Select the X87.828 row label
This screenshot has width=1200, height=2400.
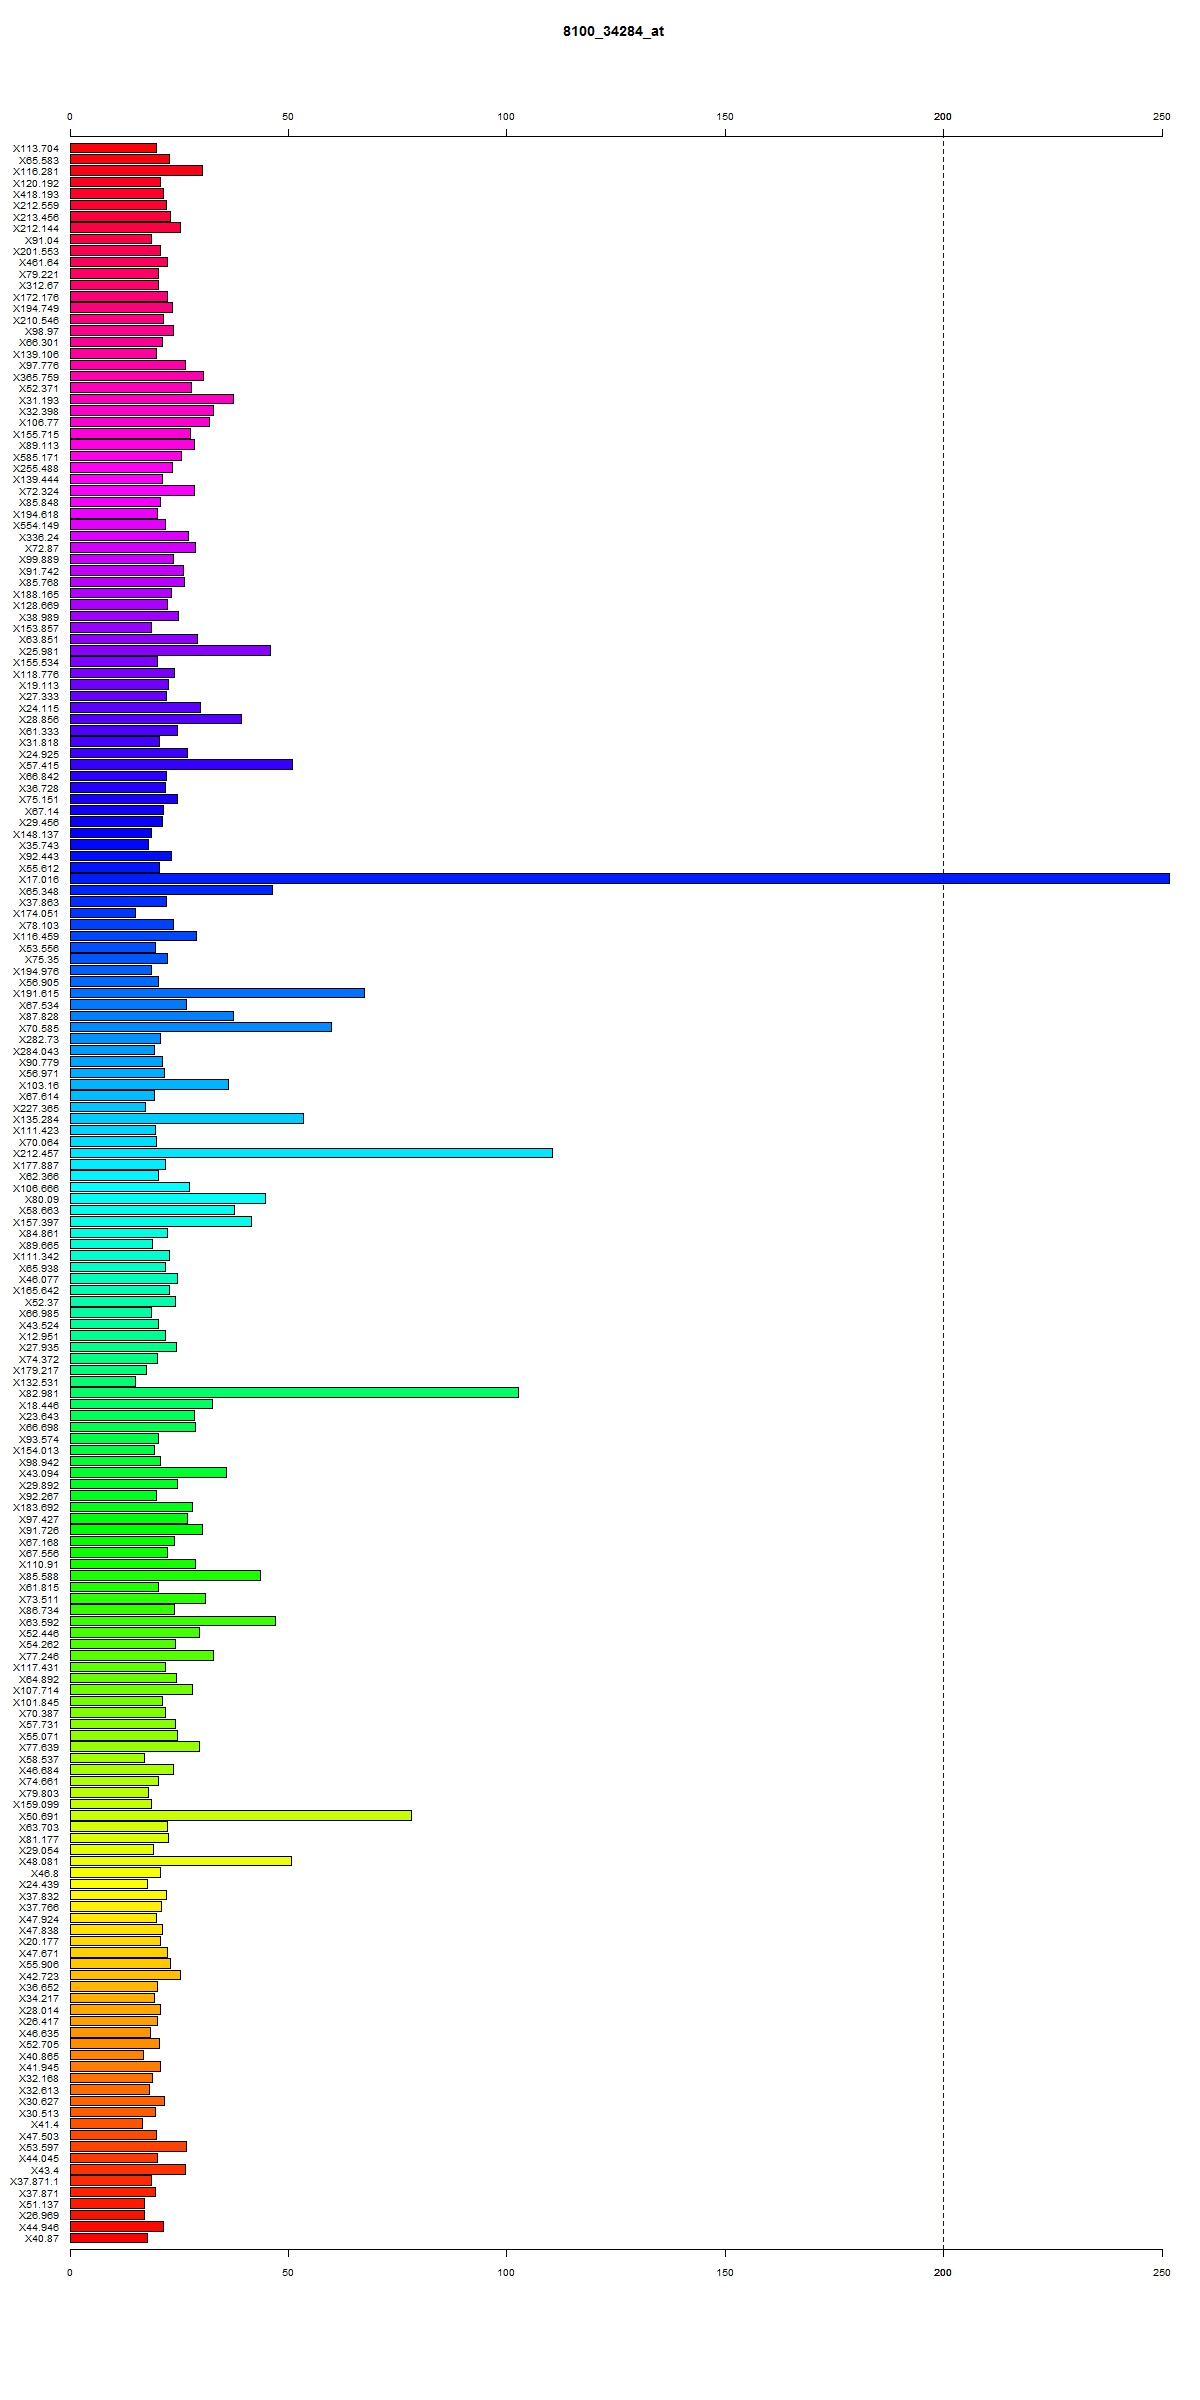click(x=39, y=1017)
